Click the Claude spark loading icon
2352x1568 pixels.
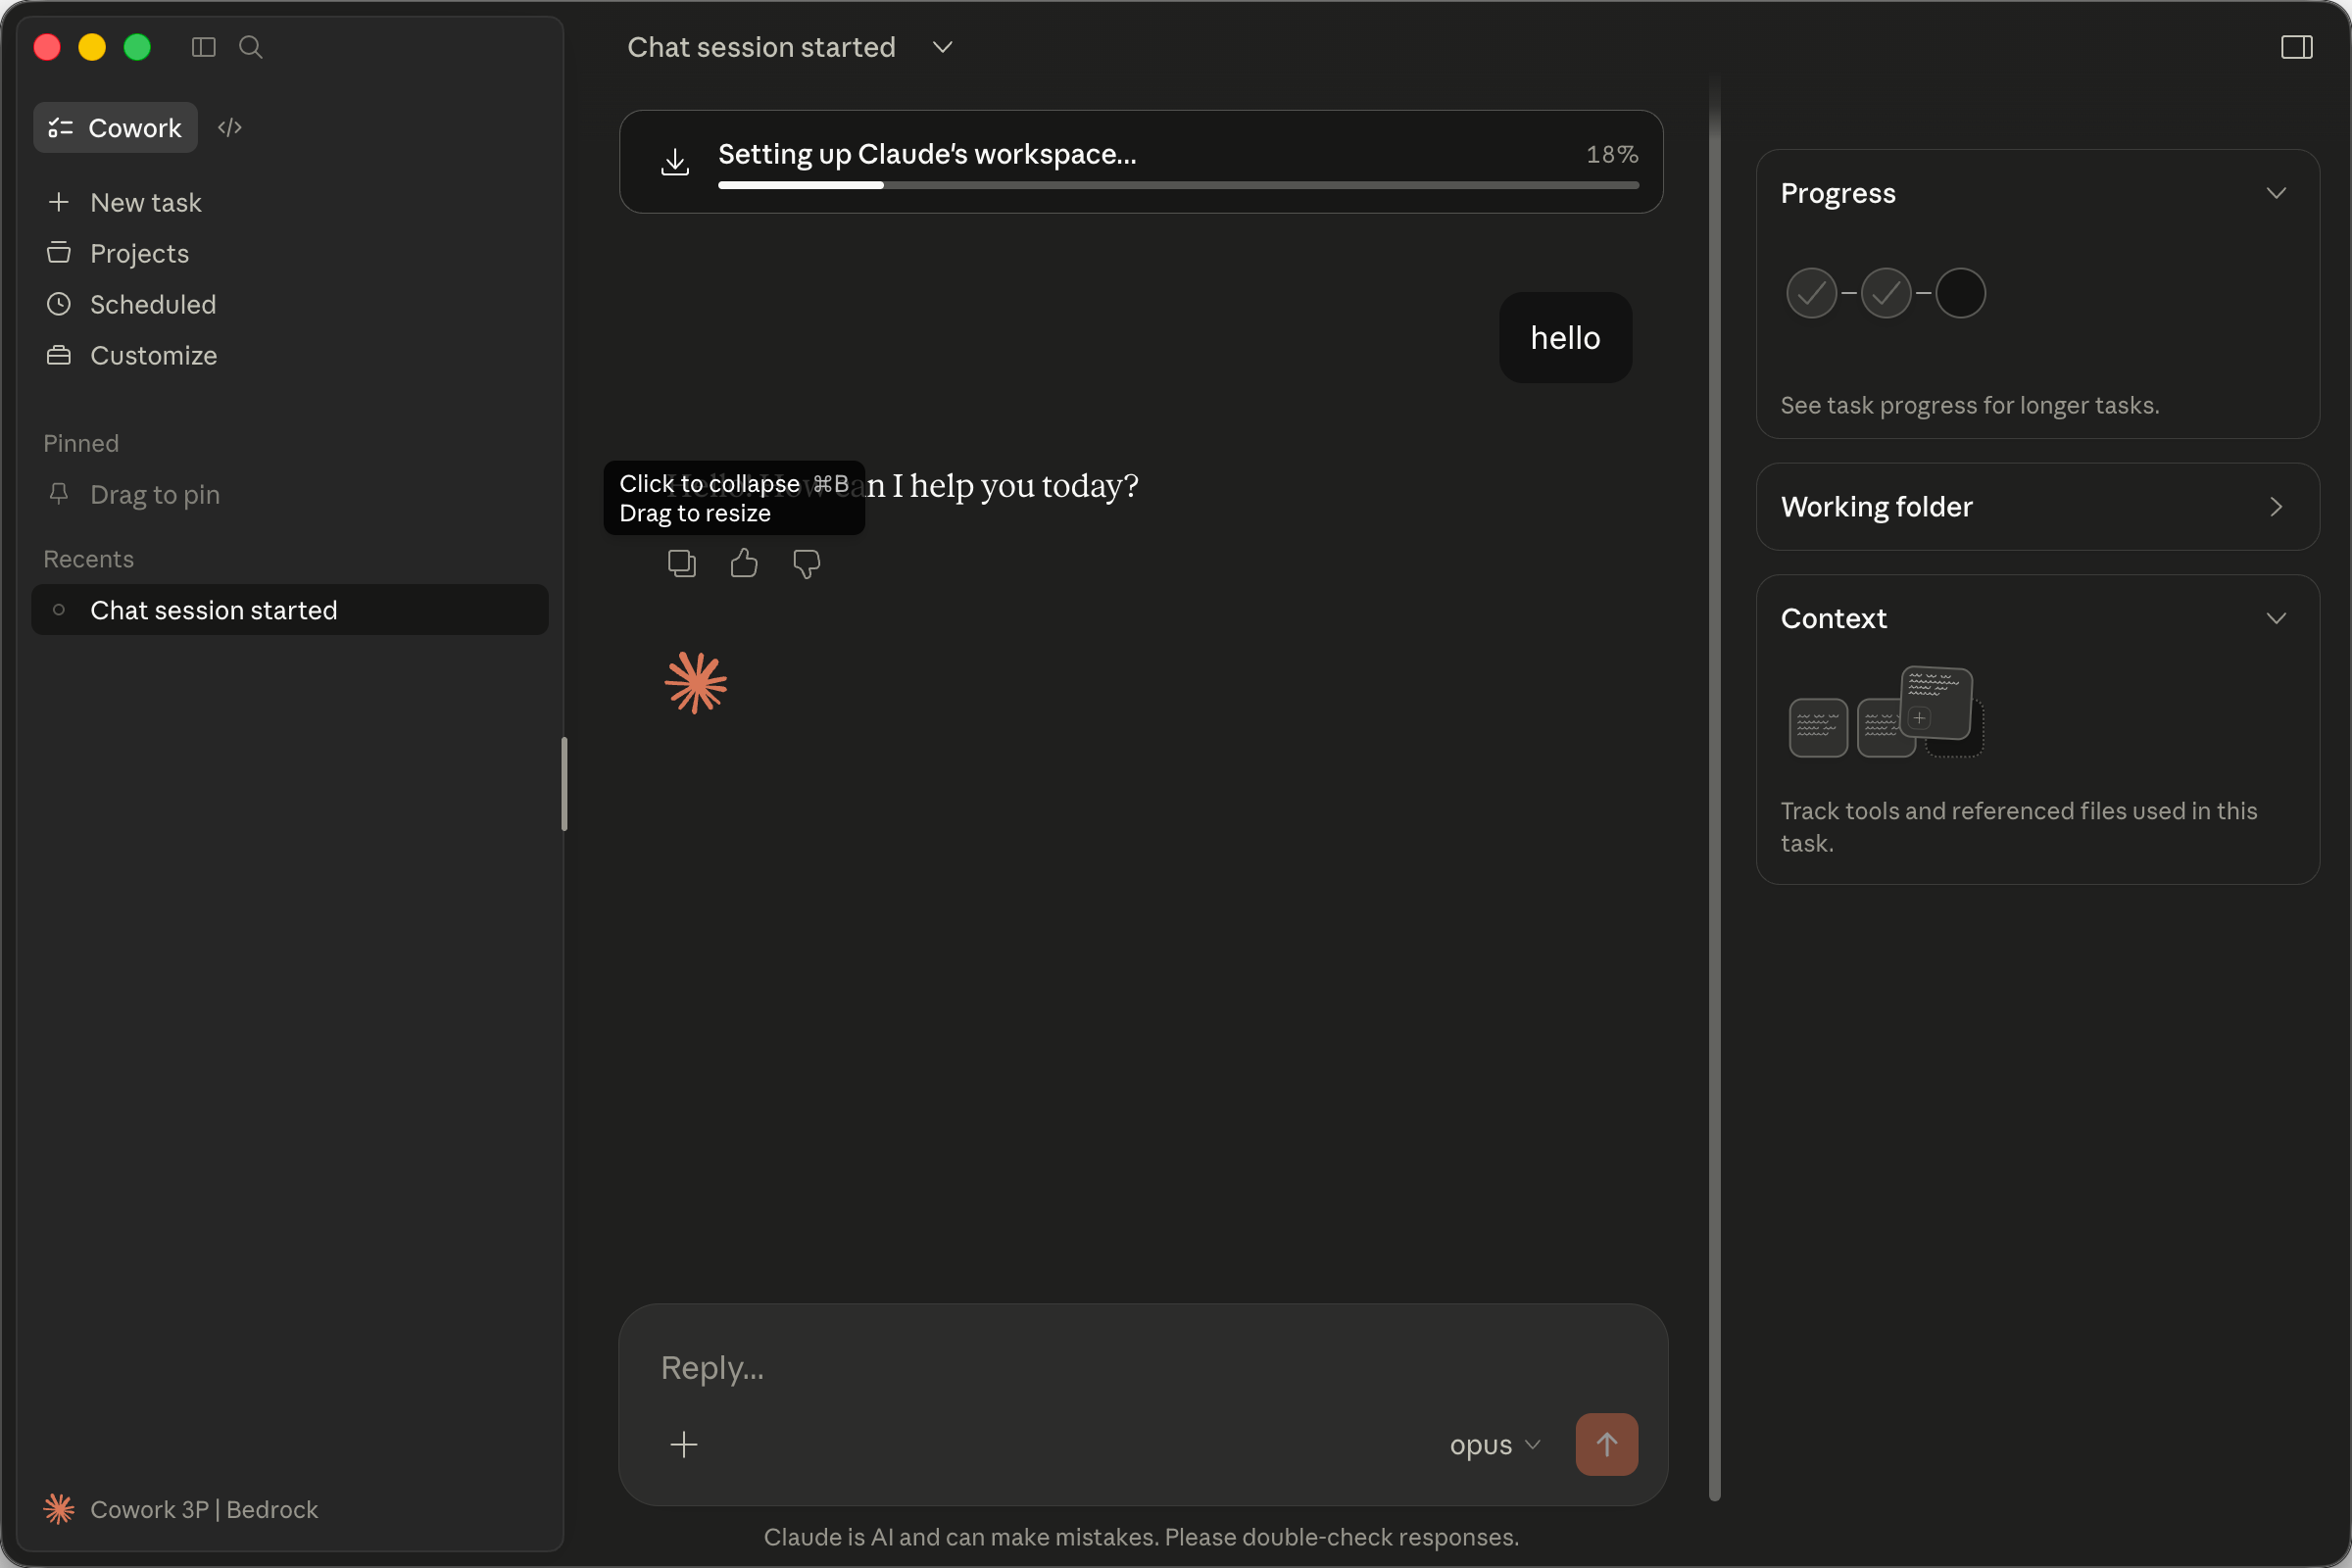pyautogui.click(x=696, y=683)
